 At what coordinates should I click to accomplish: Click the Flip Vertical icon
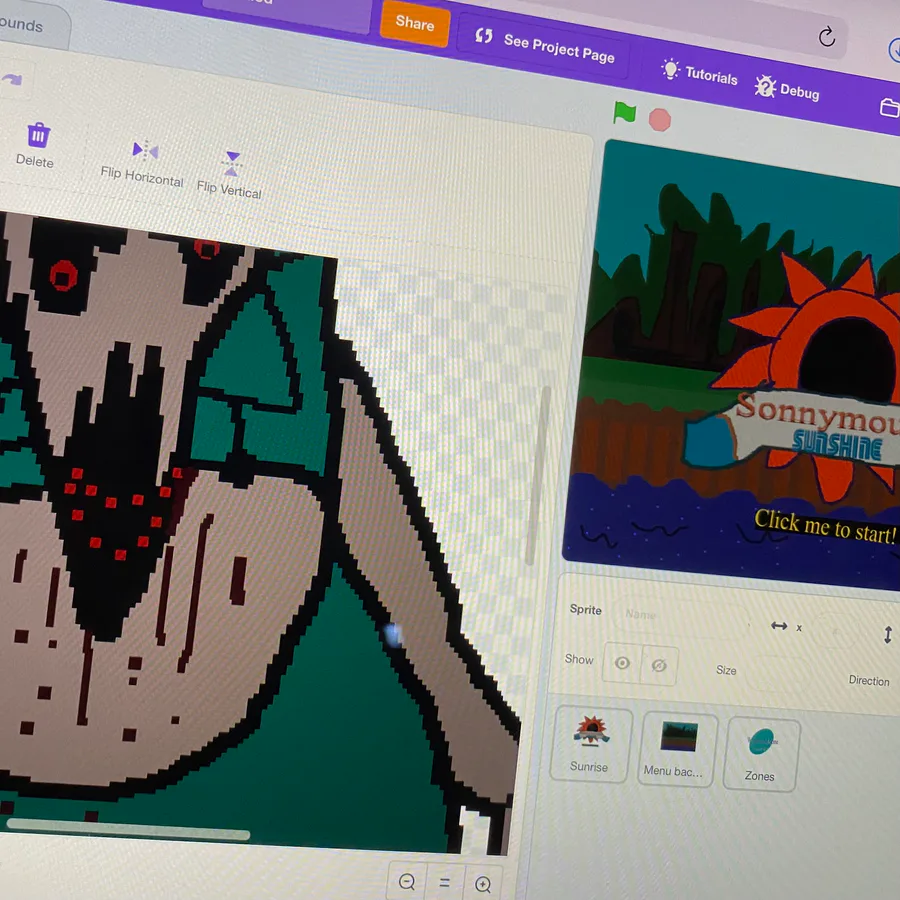click(x=232, y=164)
